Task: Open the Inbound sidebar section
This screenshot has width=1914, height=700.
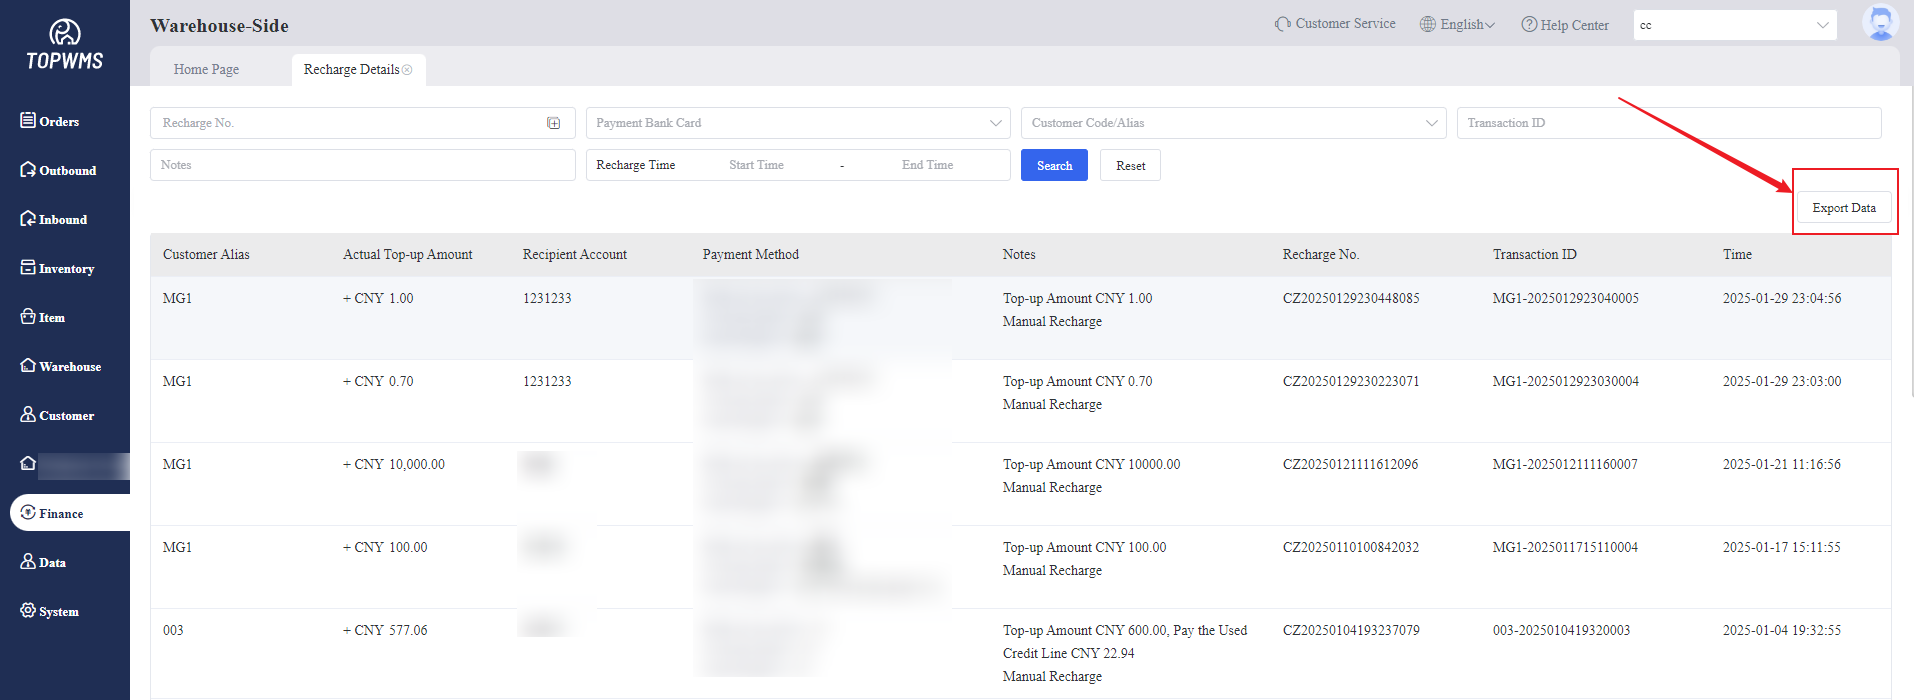Action: 54,219
